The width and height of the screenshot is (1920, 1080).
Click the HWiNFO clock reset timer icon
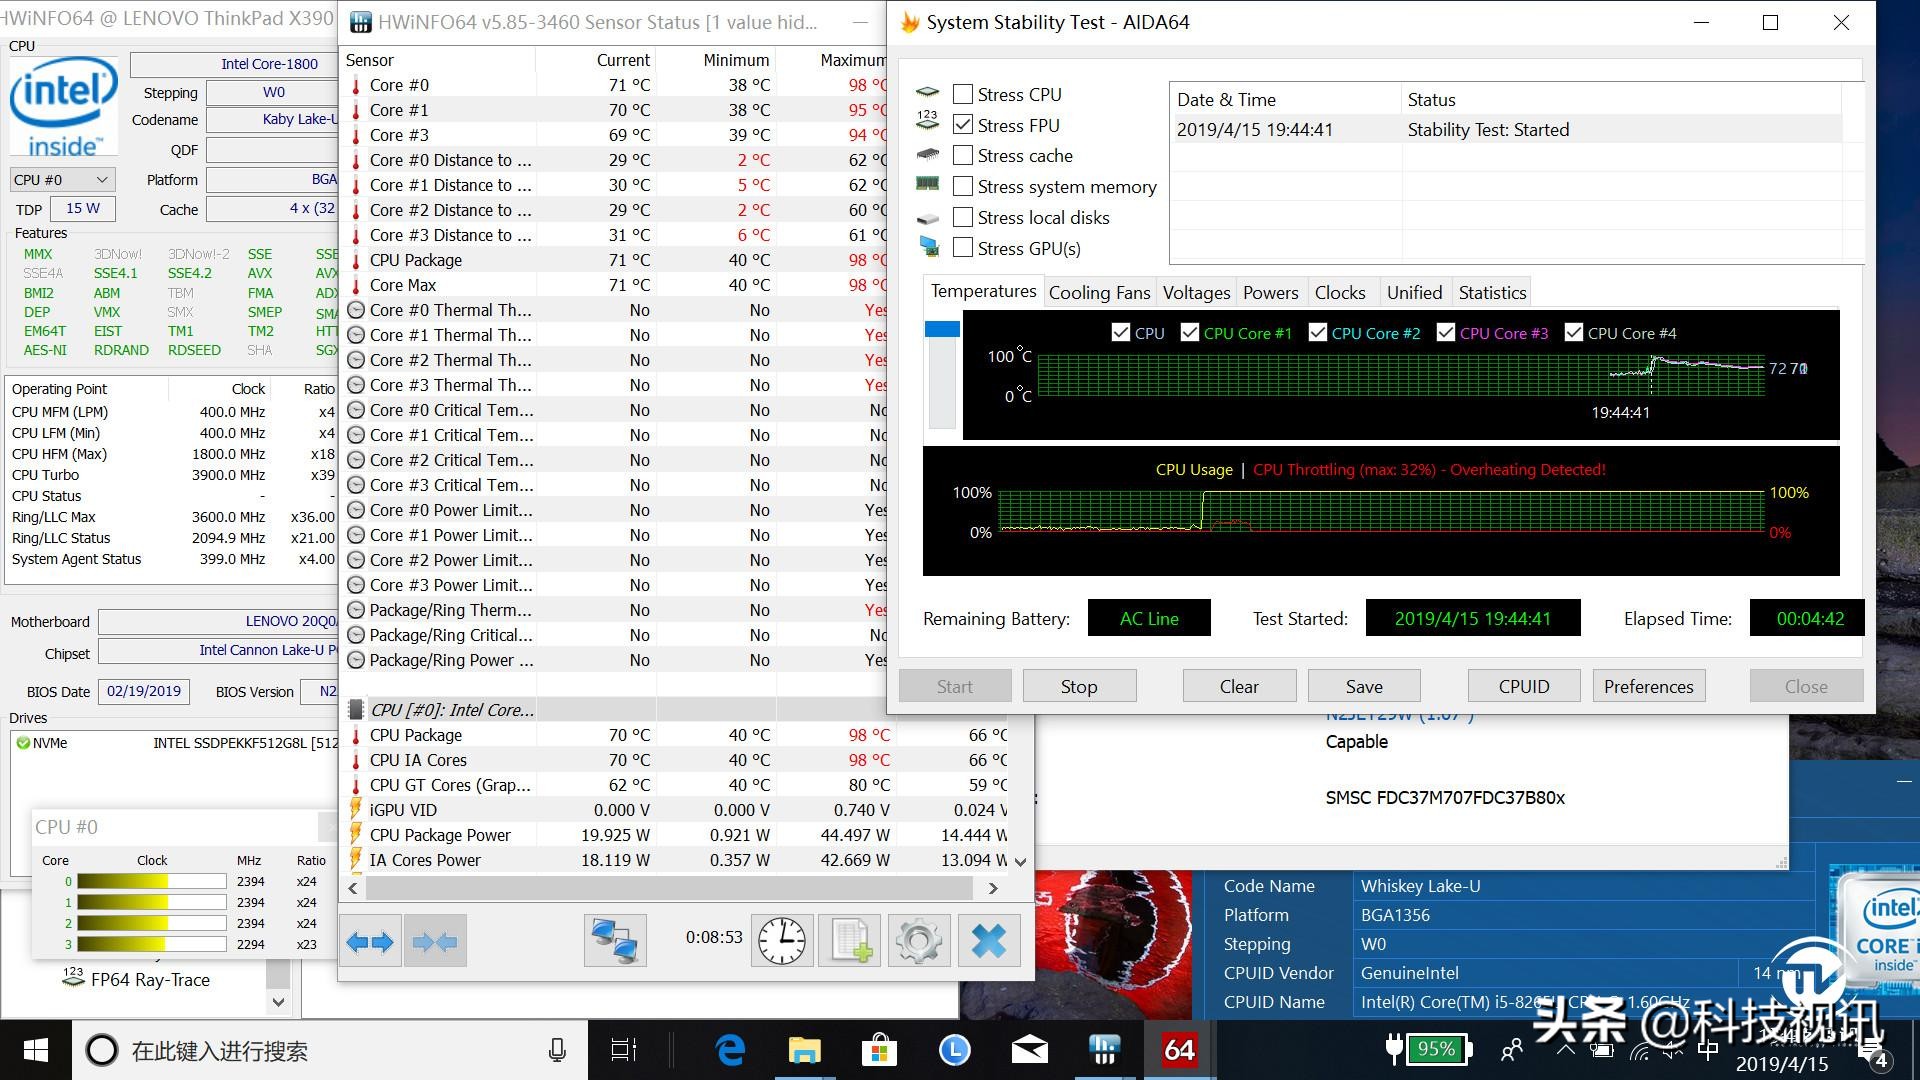[782, 941]
